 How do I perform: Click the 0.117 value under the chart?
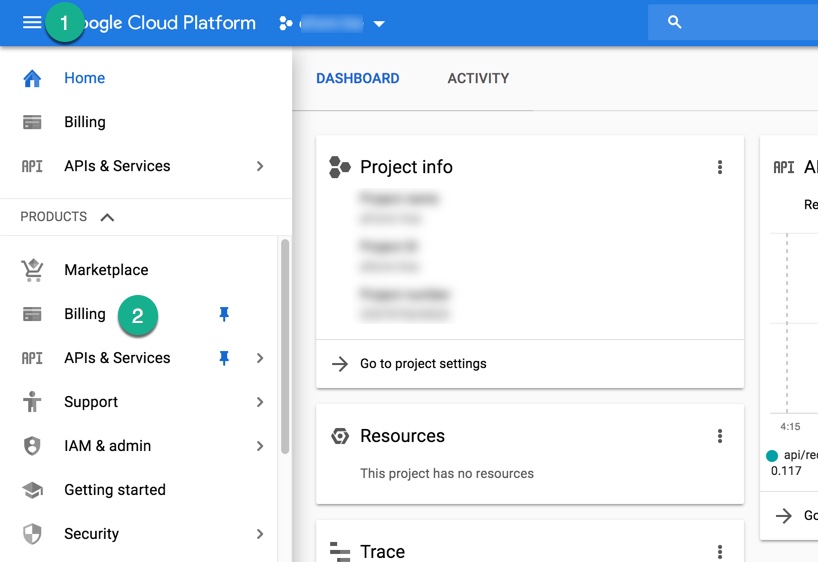coord(786,471)
